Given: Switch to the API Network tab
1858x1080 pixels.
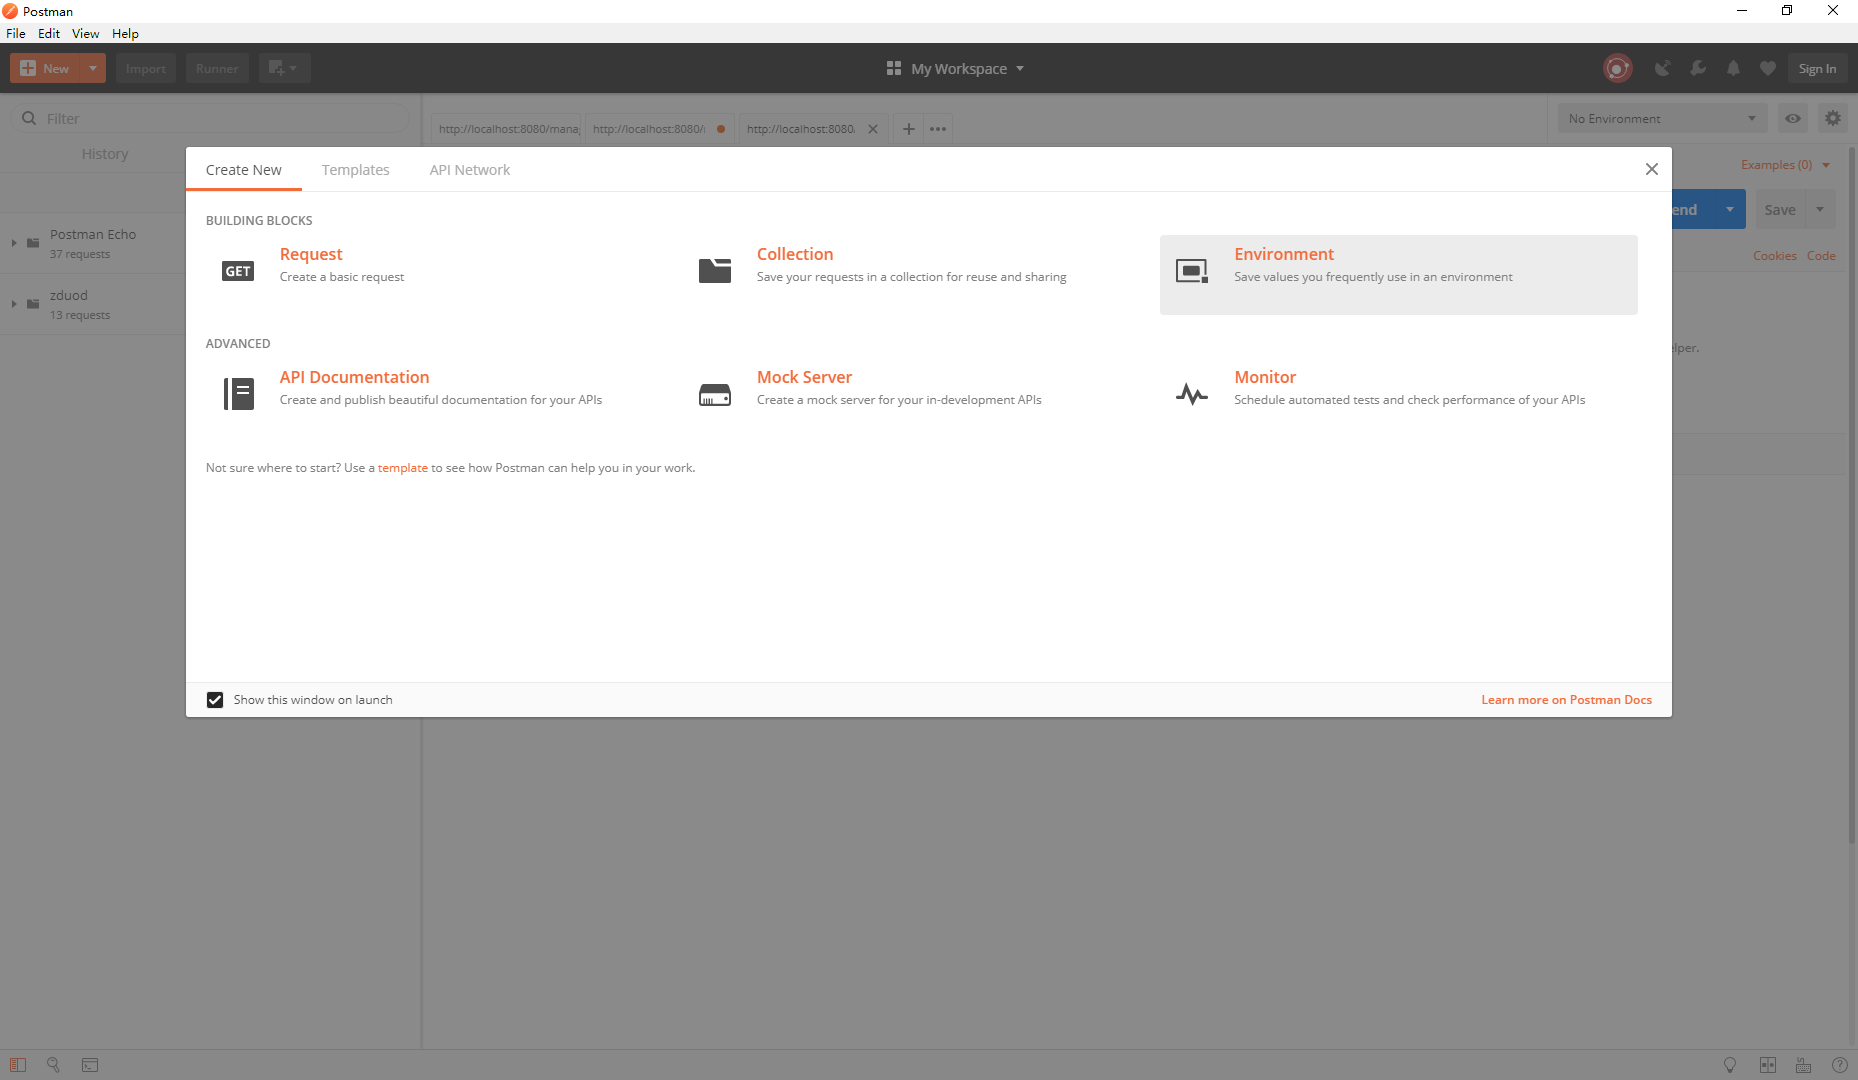Looking at the screenshot, I should coord(470,170).
